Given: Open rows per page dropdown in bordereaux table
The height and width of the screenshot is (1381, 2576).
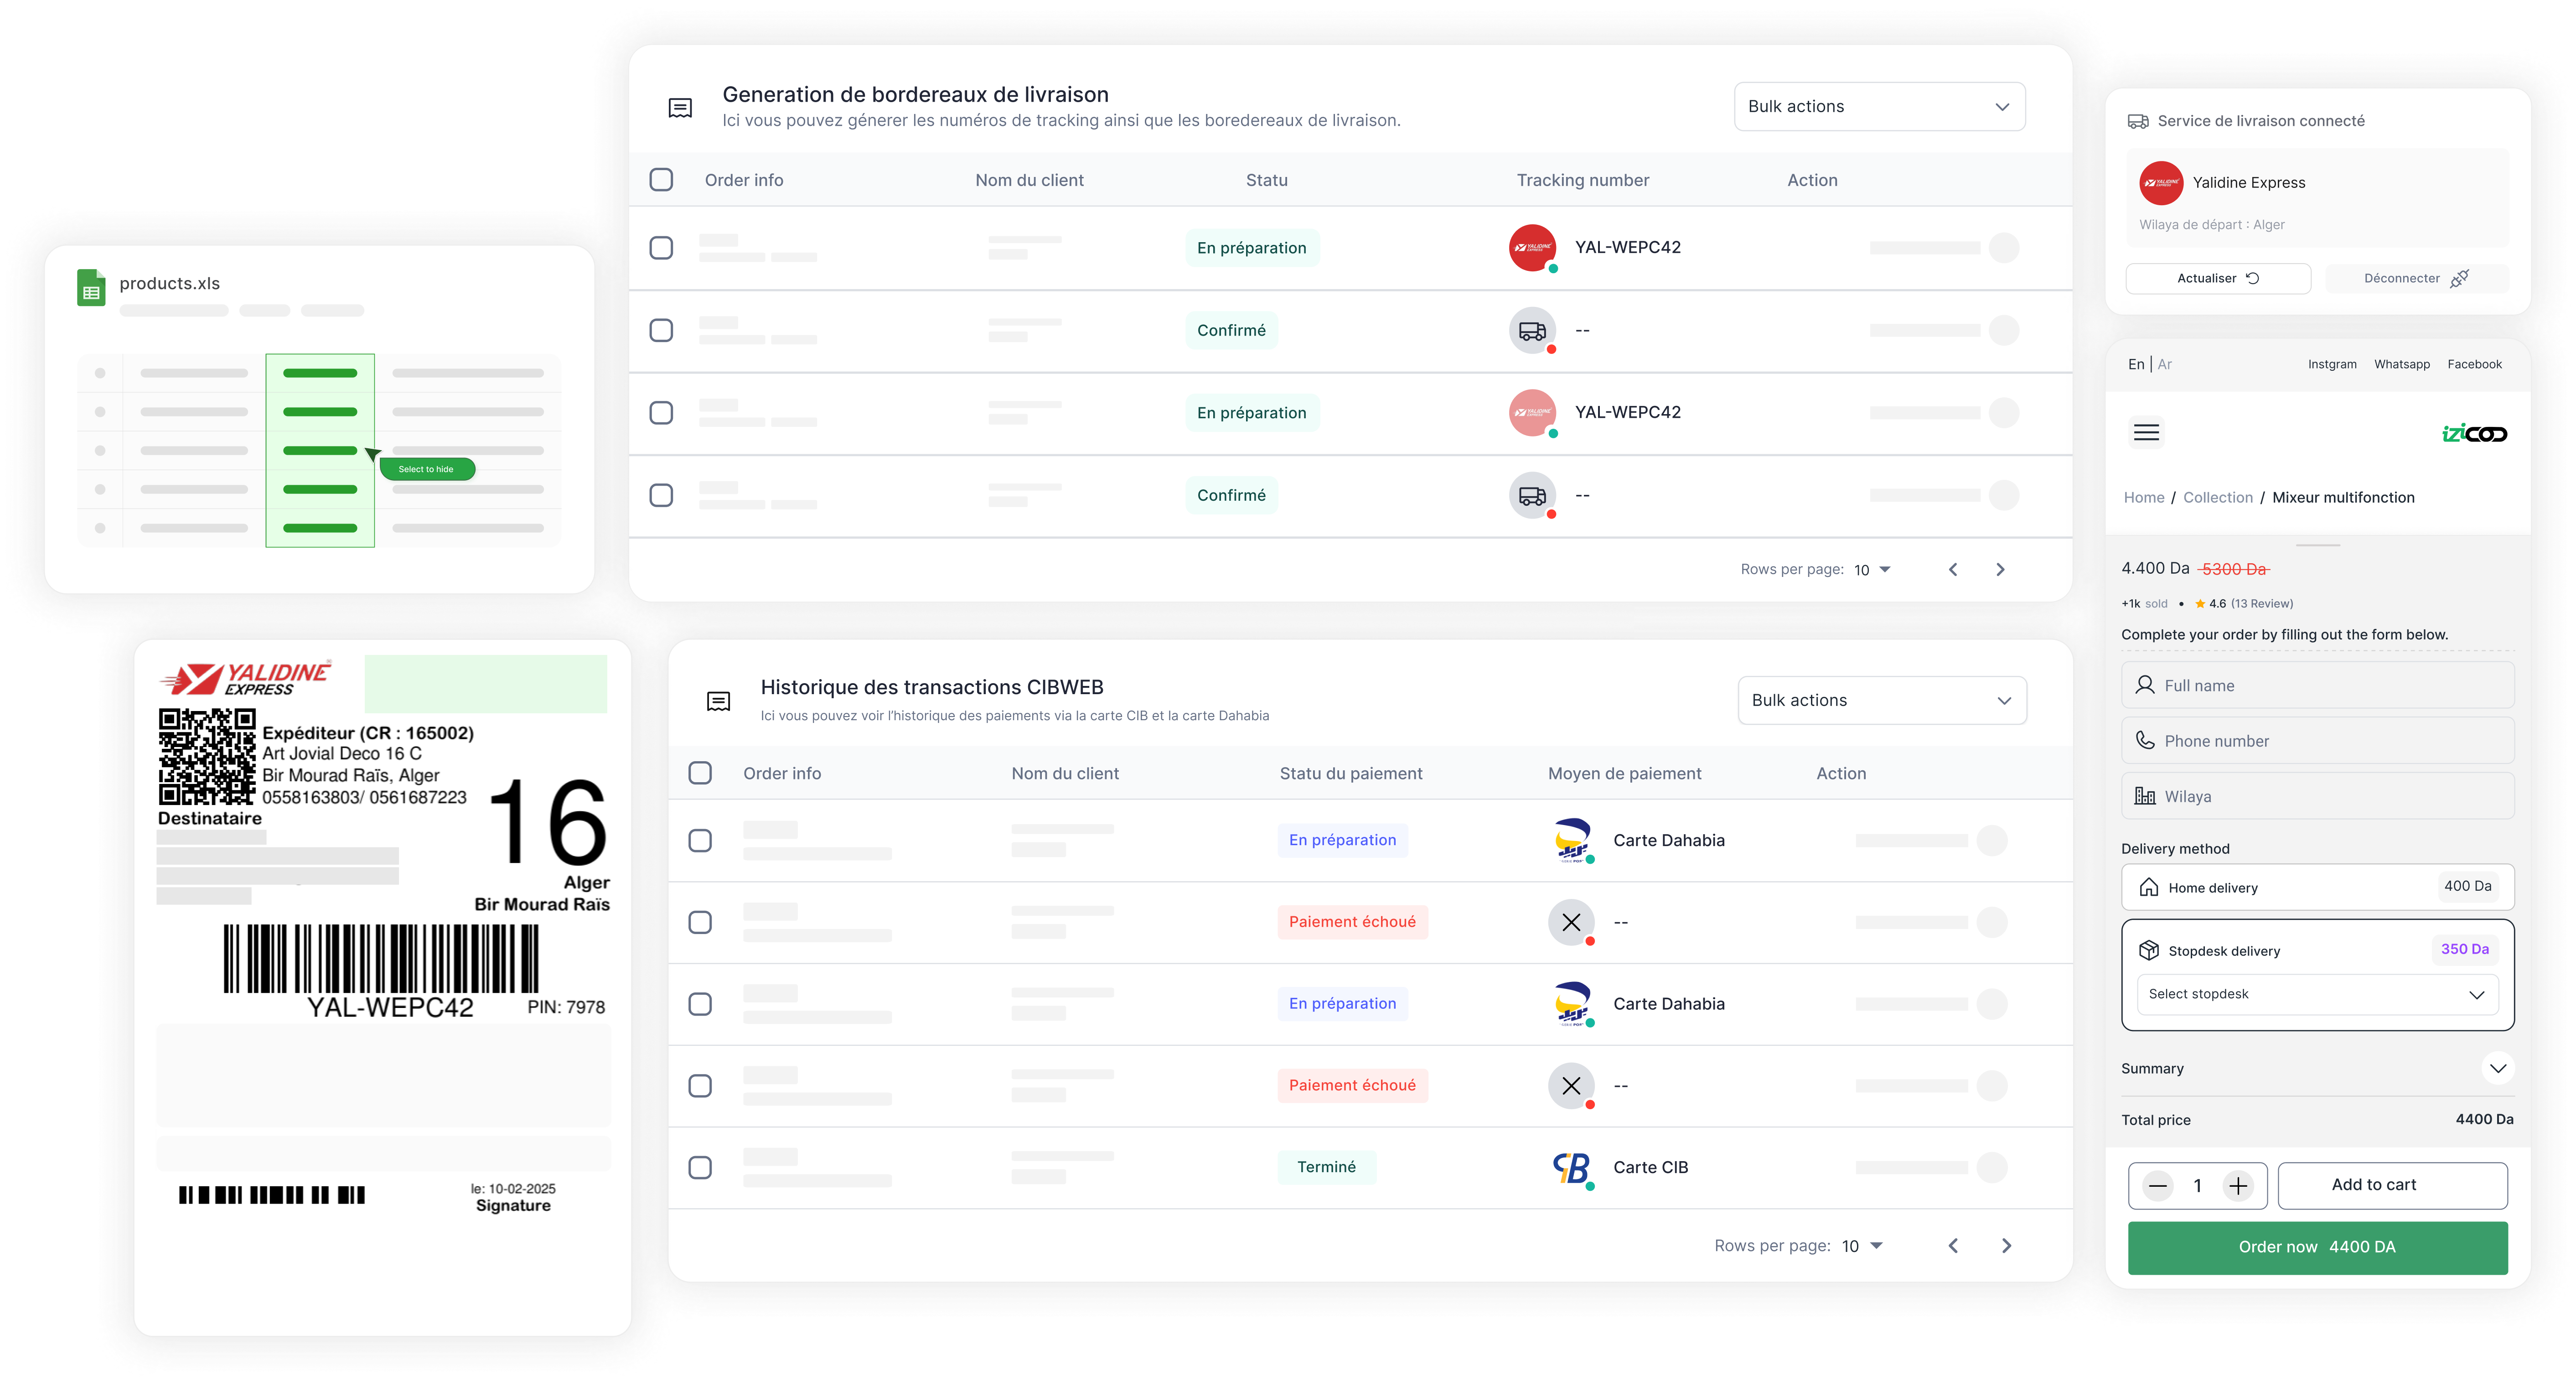Looking at the screenshot, I should click(x=1872, y=570).
